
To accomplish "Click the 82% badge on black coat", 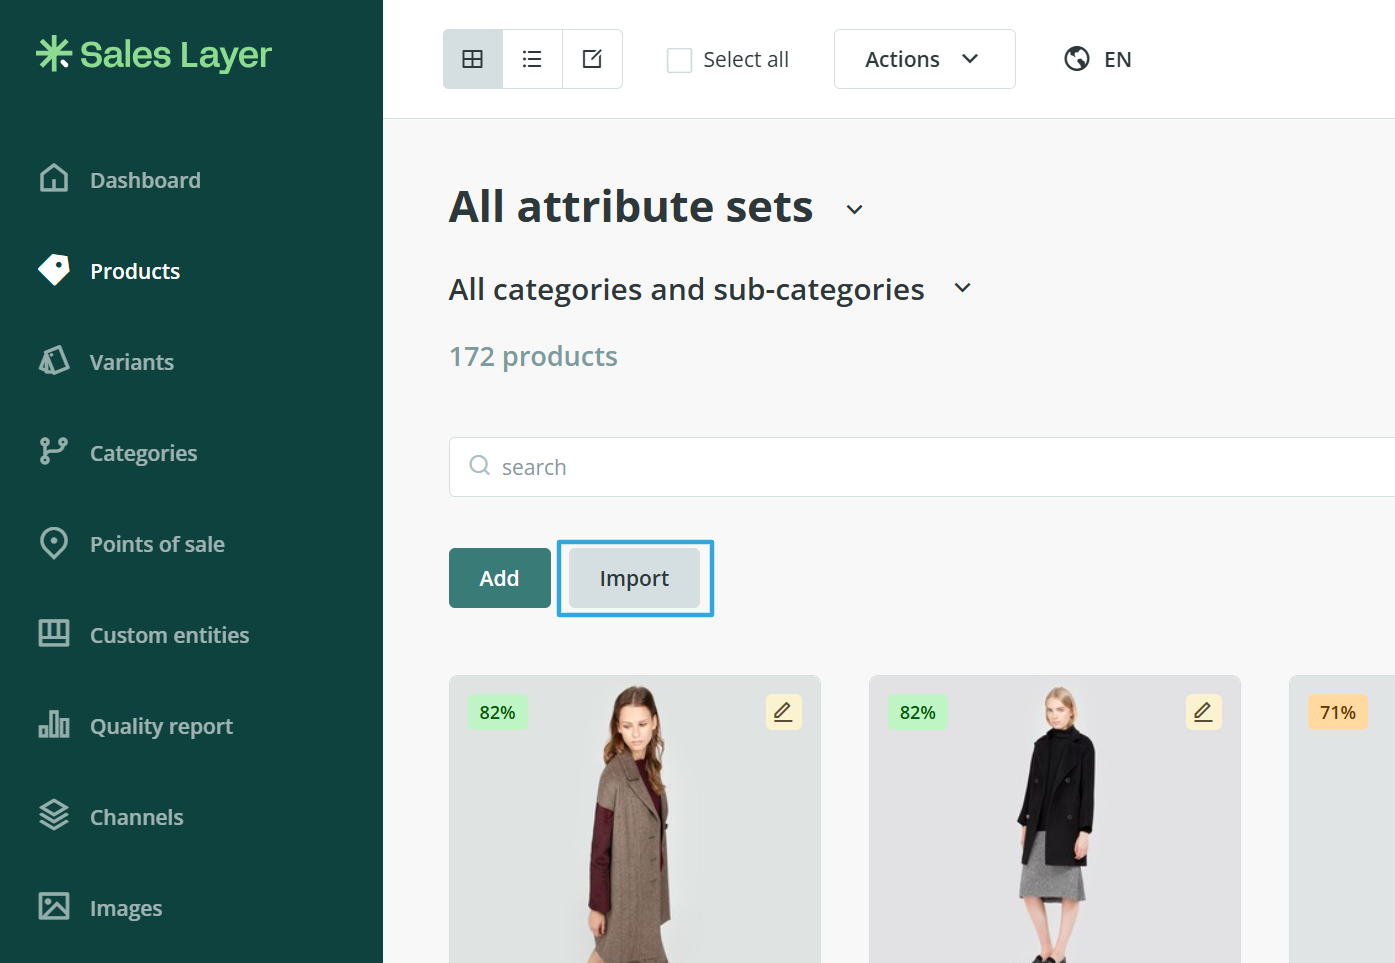I will pos(917,712).
